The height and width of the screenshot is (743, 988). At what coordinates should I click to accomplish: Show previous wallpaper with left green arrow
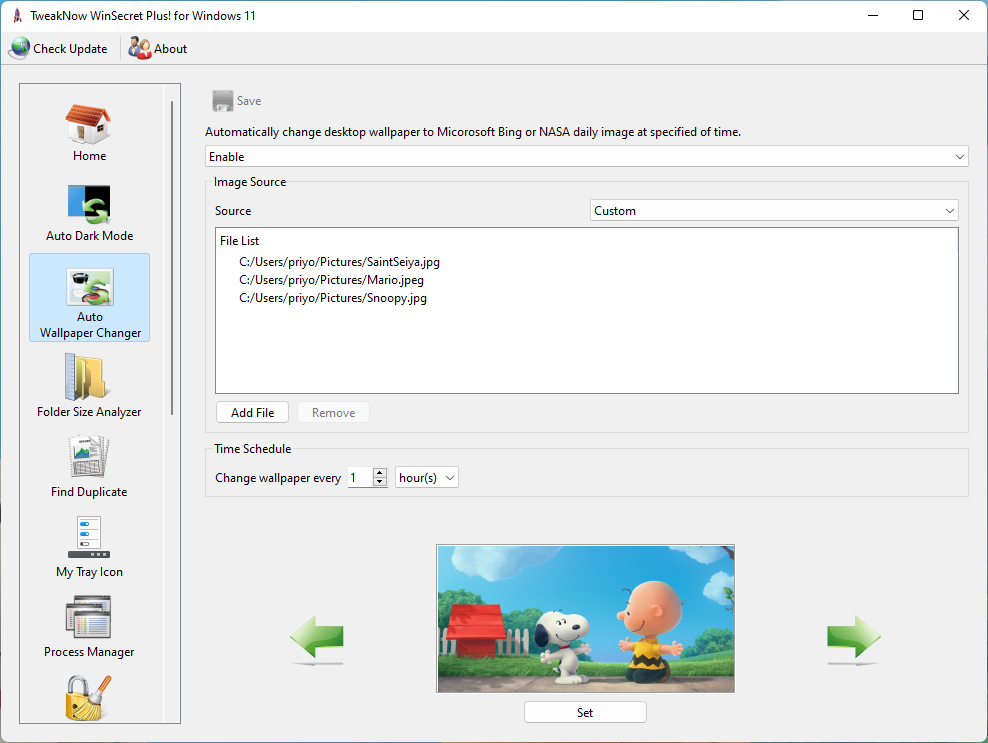coord(317,640)
